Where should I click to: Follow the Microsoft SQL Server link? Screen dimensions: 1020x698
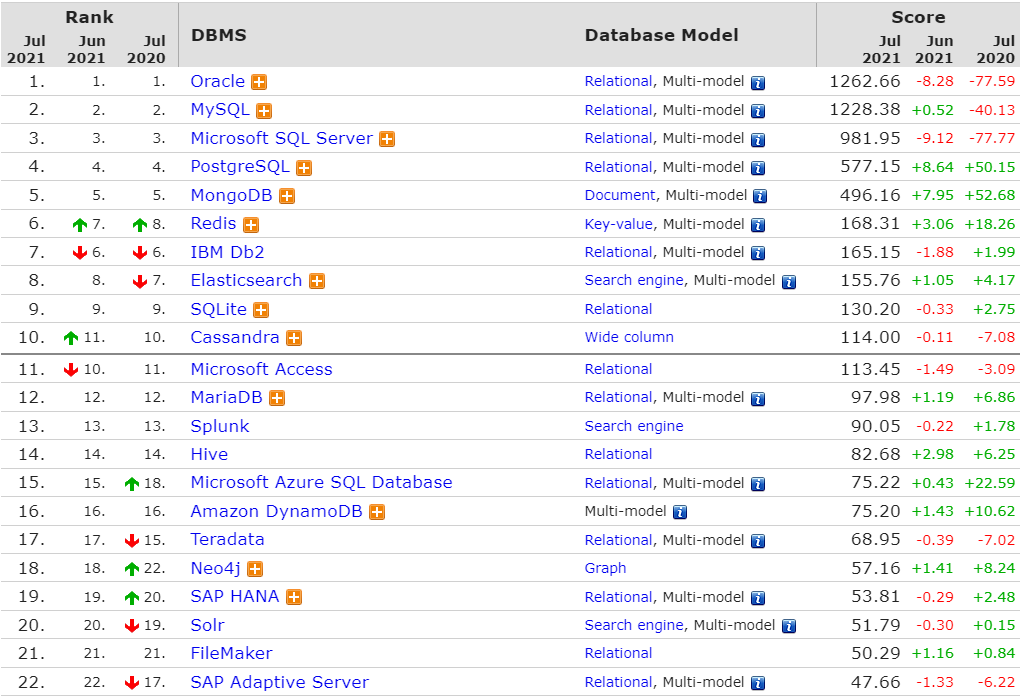[x=282, y=138]
